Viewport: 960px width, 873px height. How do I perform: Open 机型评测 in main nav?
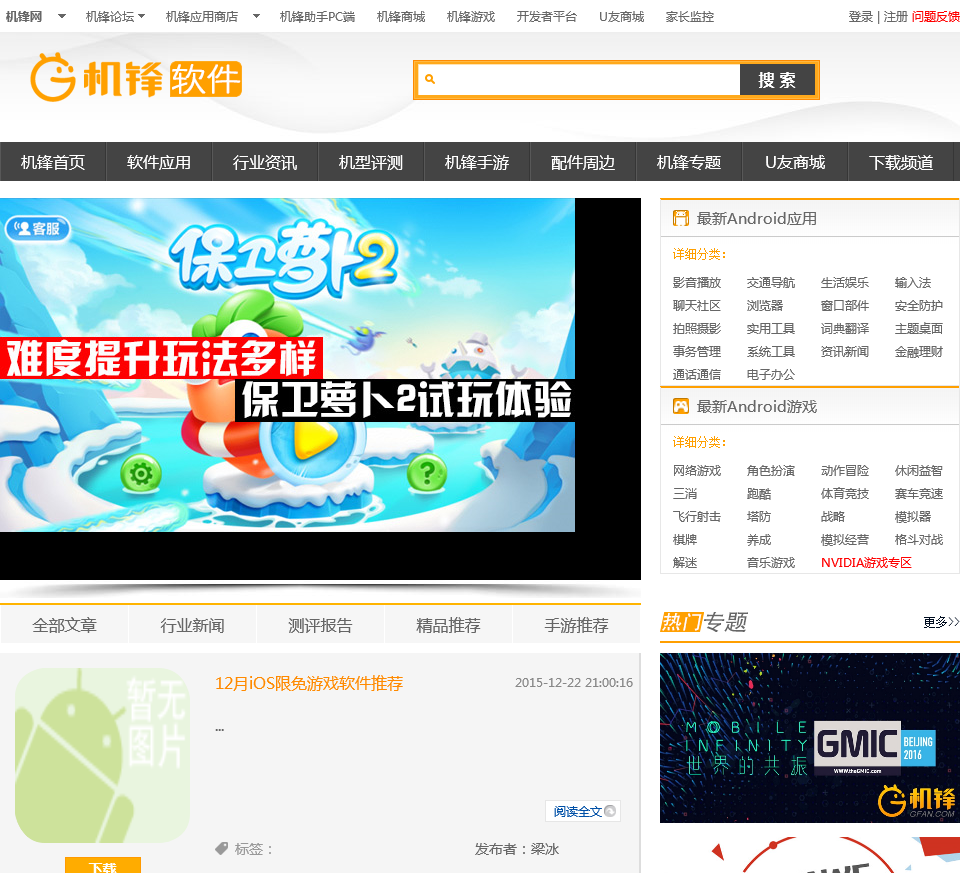[370, 162]
